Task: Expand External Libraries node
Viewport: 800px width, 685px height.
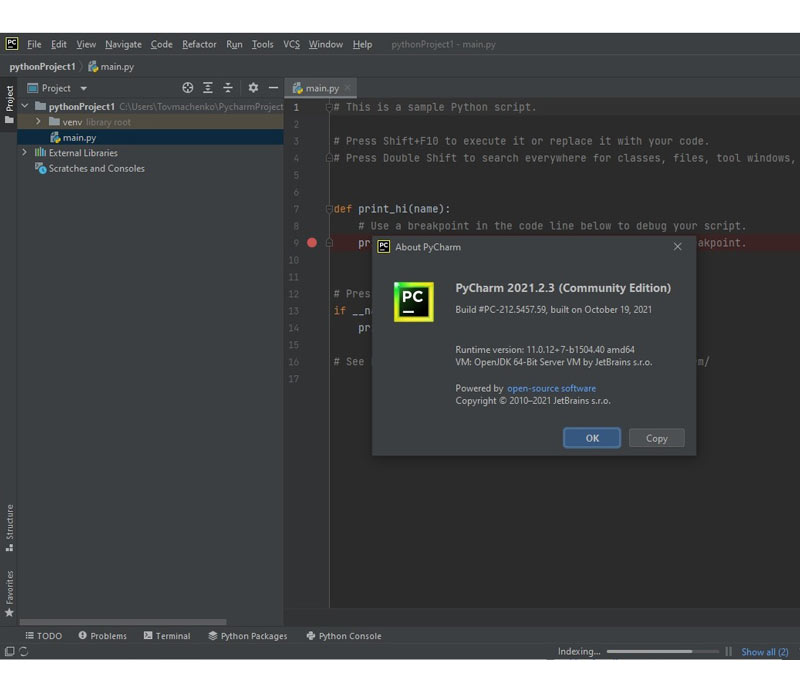Action: tap(24, 152)
